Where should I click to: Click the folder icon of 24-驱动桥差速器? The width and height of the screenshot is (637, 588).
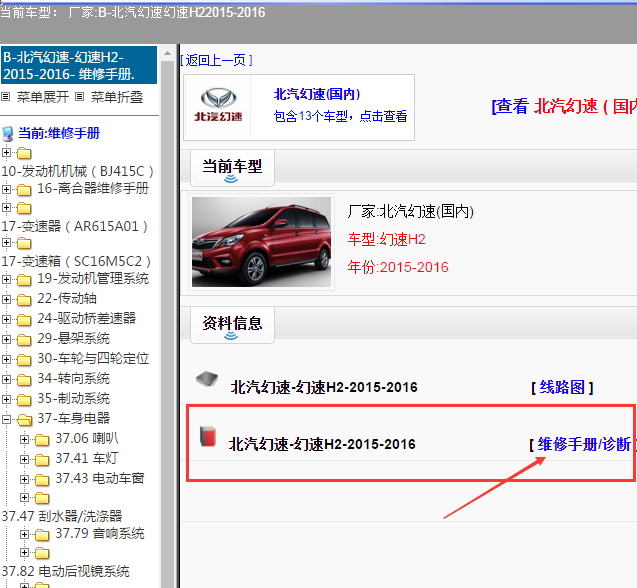(24, 319)
